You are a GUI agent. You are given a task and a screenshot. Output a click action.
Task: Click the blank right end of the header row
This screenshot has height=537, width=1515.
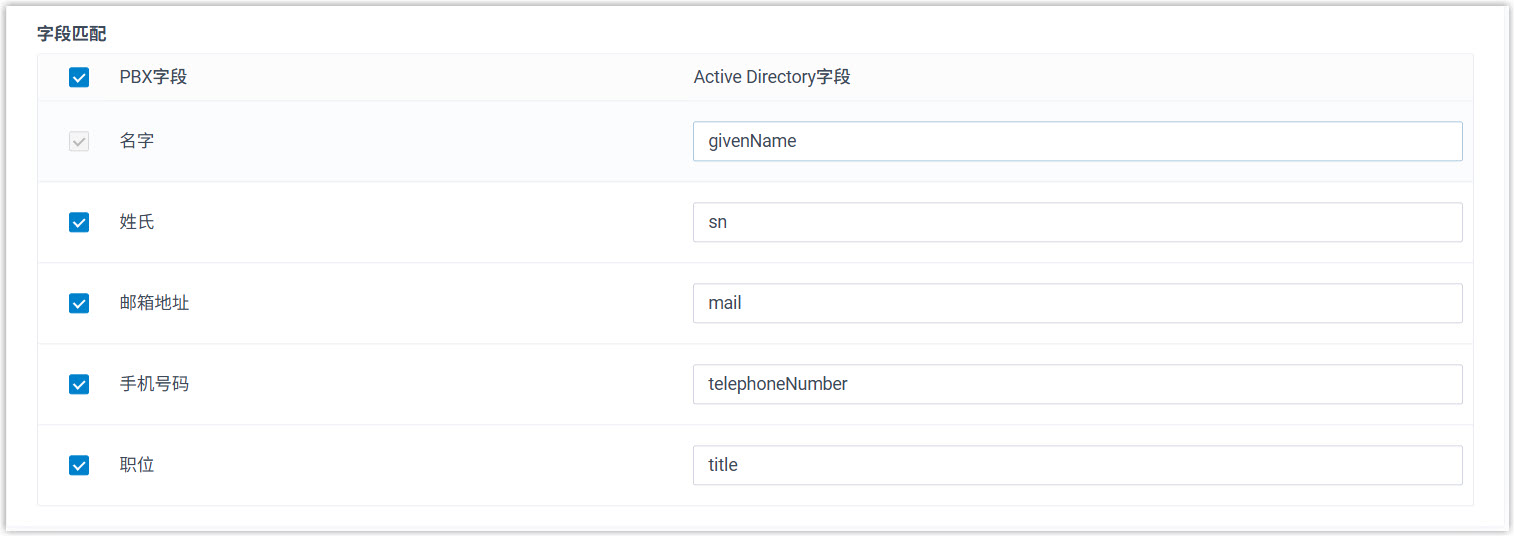[1300, 77]
